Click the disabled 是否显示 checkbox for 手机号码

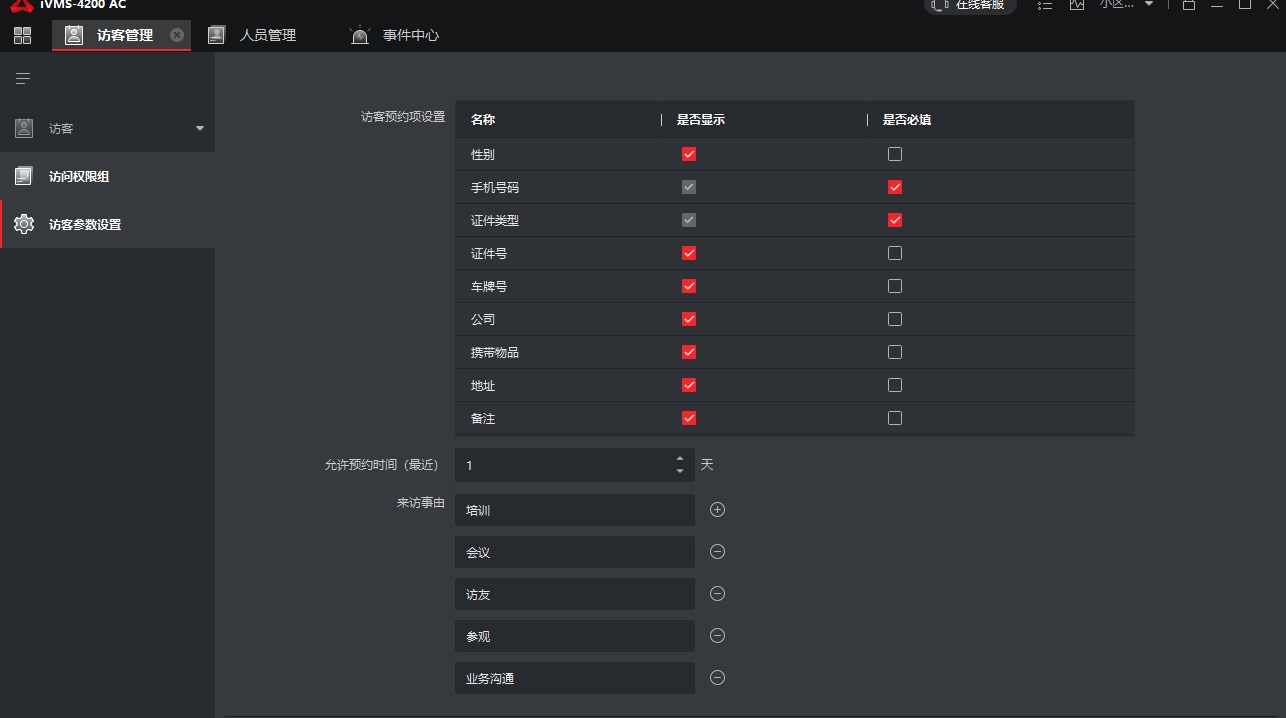[689, 187]
